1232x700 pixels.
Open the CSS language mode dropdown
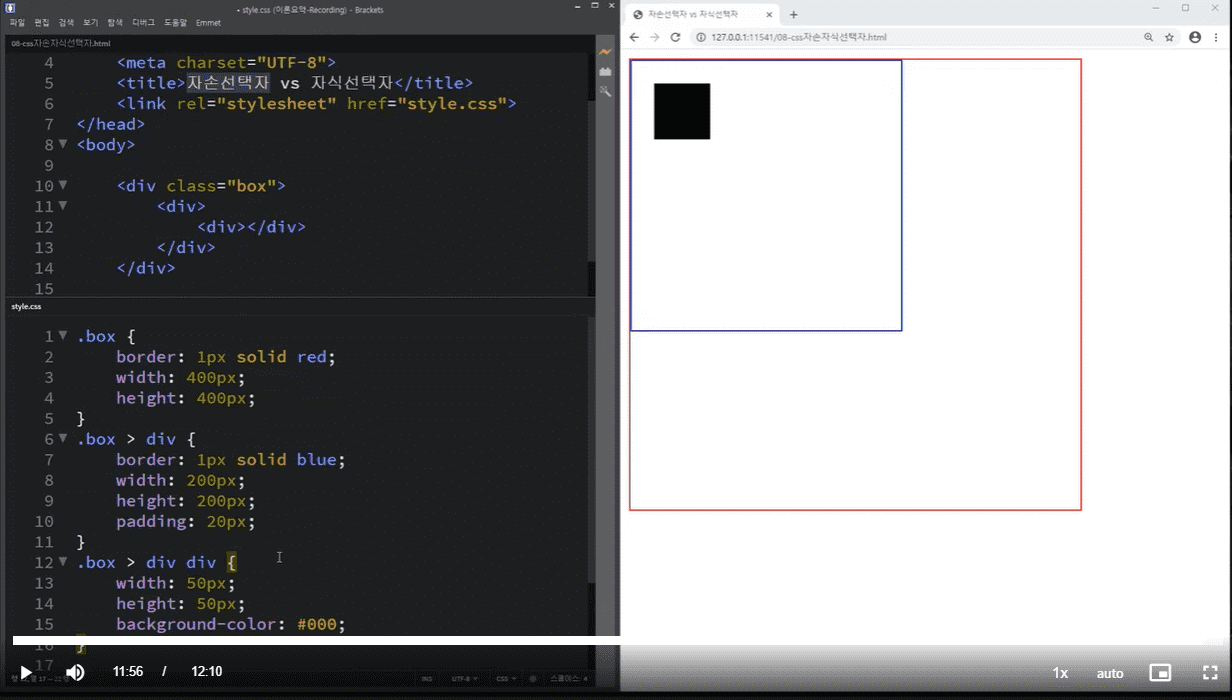tap(505, 679)
